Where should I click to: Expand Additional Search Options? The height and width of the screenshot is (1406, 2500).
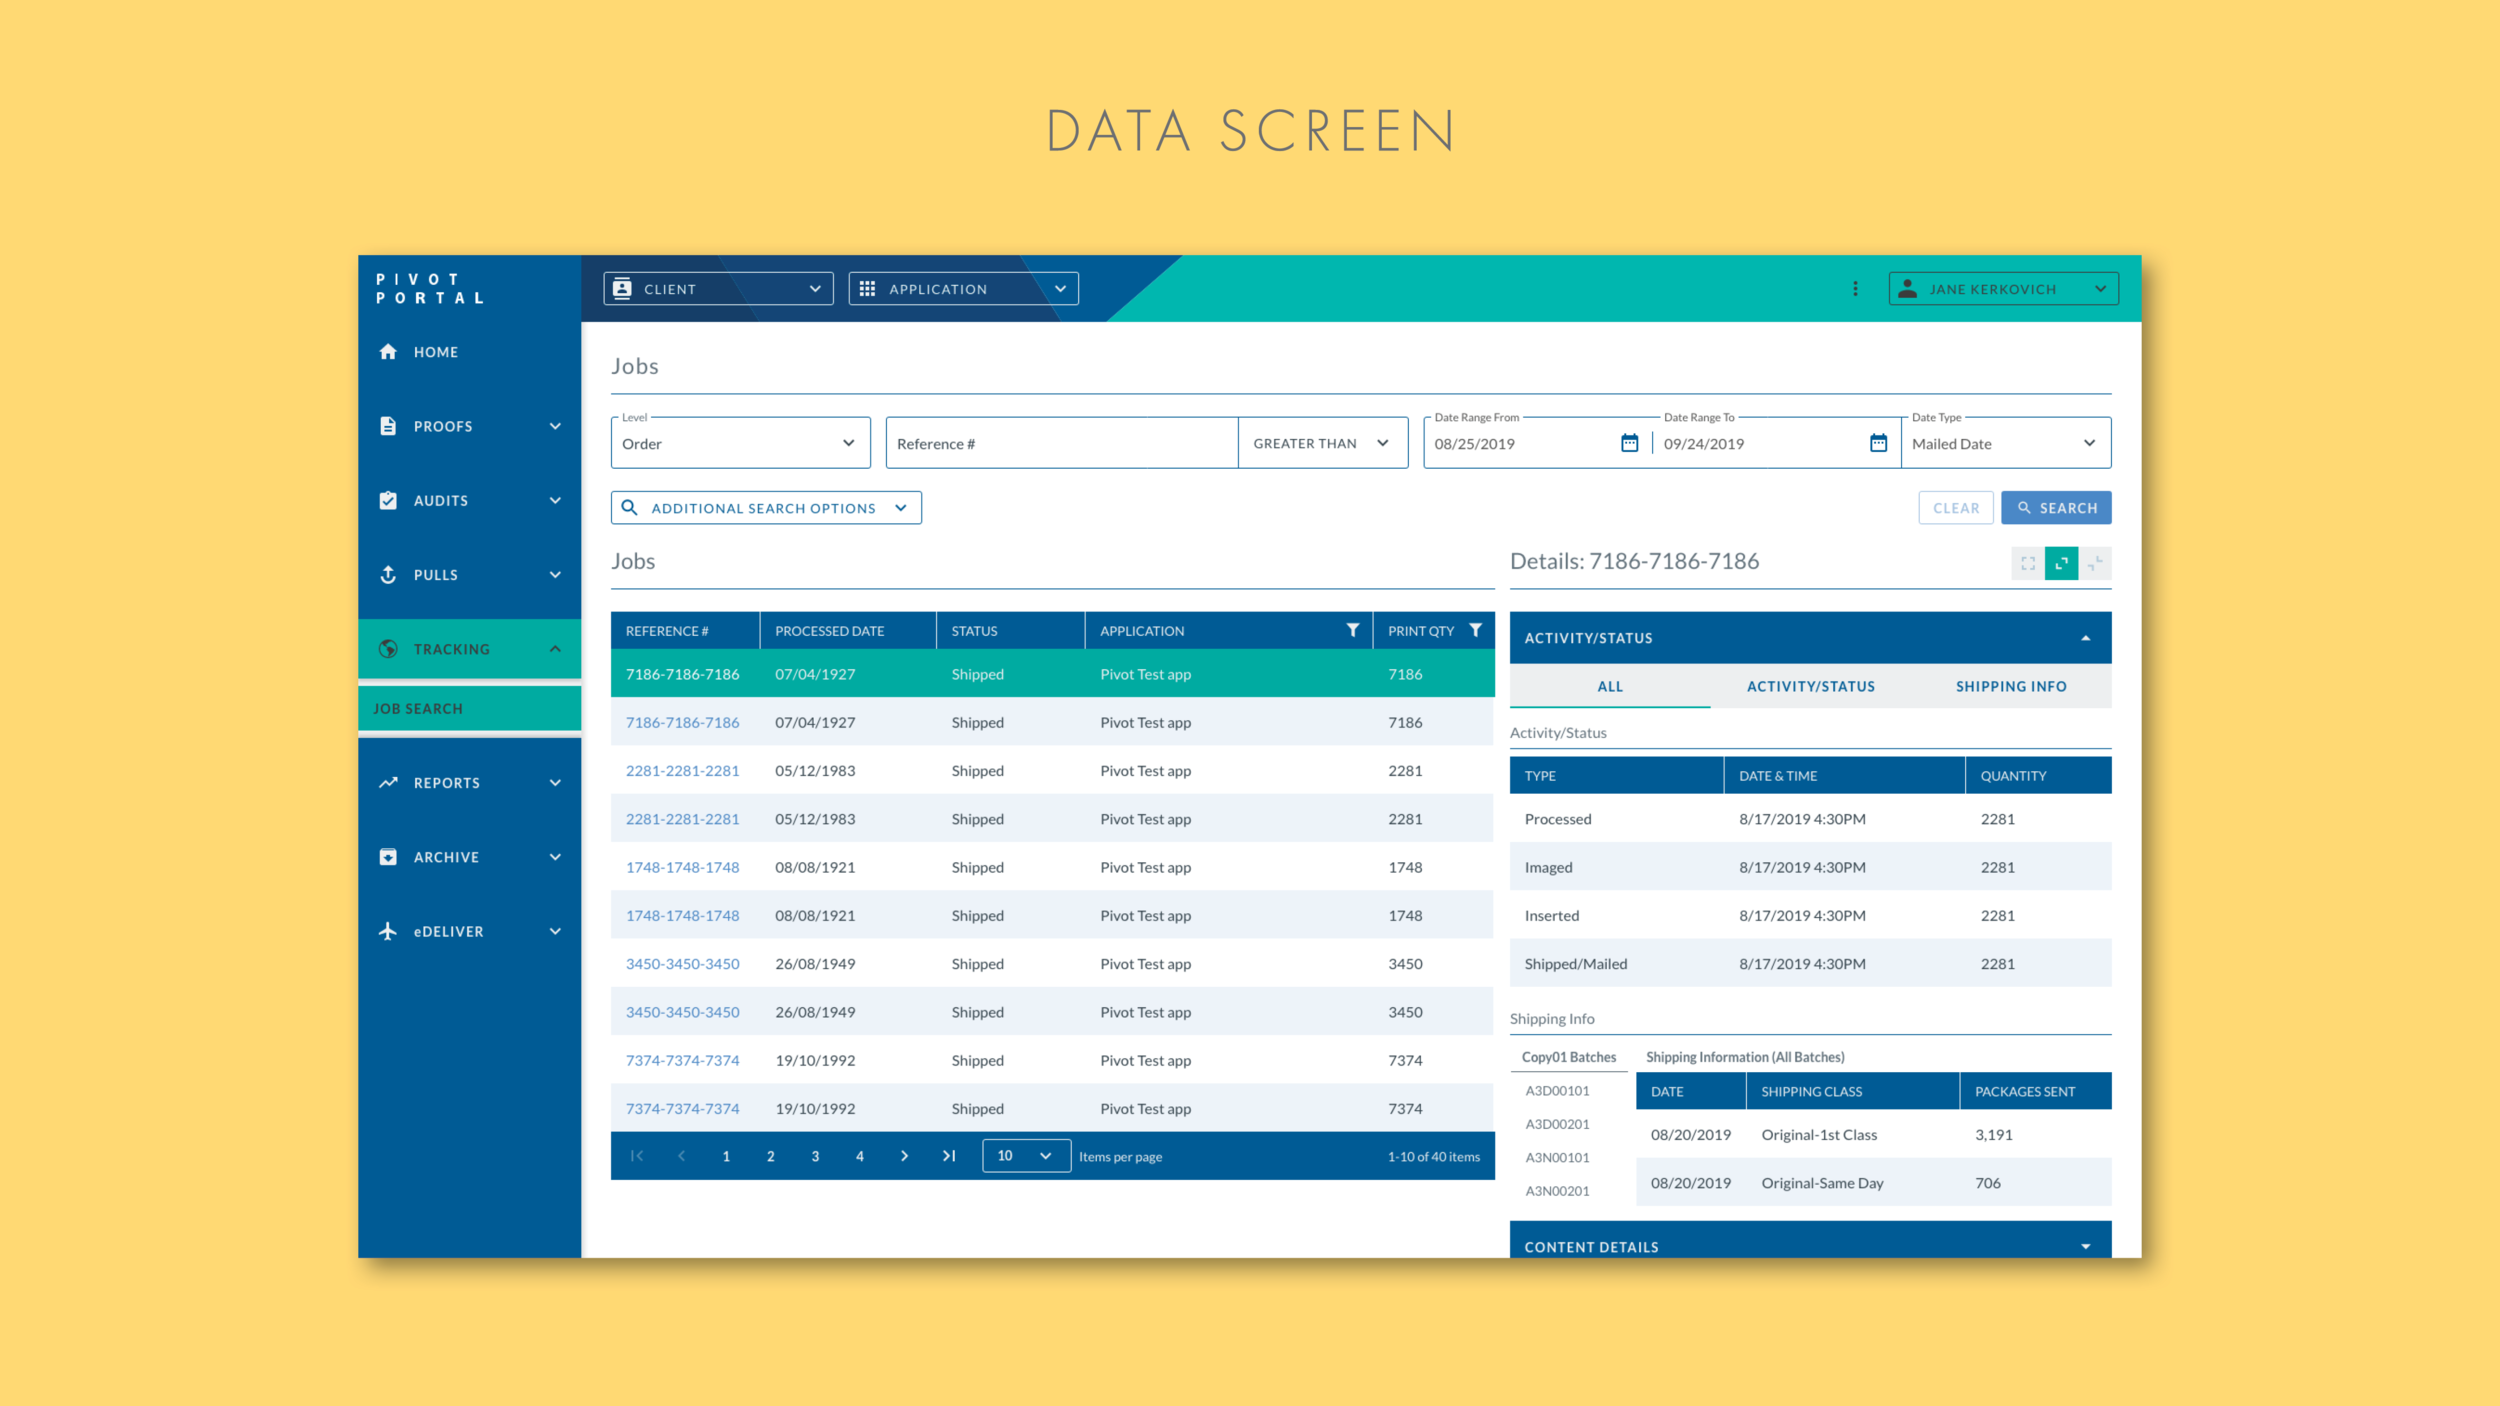tap(766, 508)
